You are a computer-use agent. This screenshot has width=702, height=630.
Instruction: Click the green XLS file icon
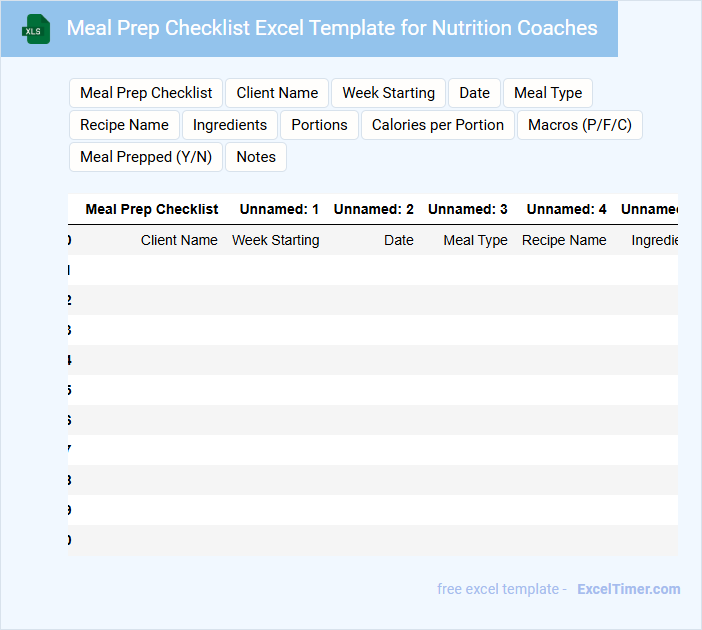[36, 29]
